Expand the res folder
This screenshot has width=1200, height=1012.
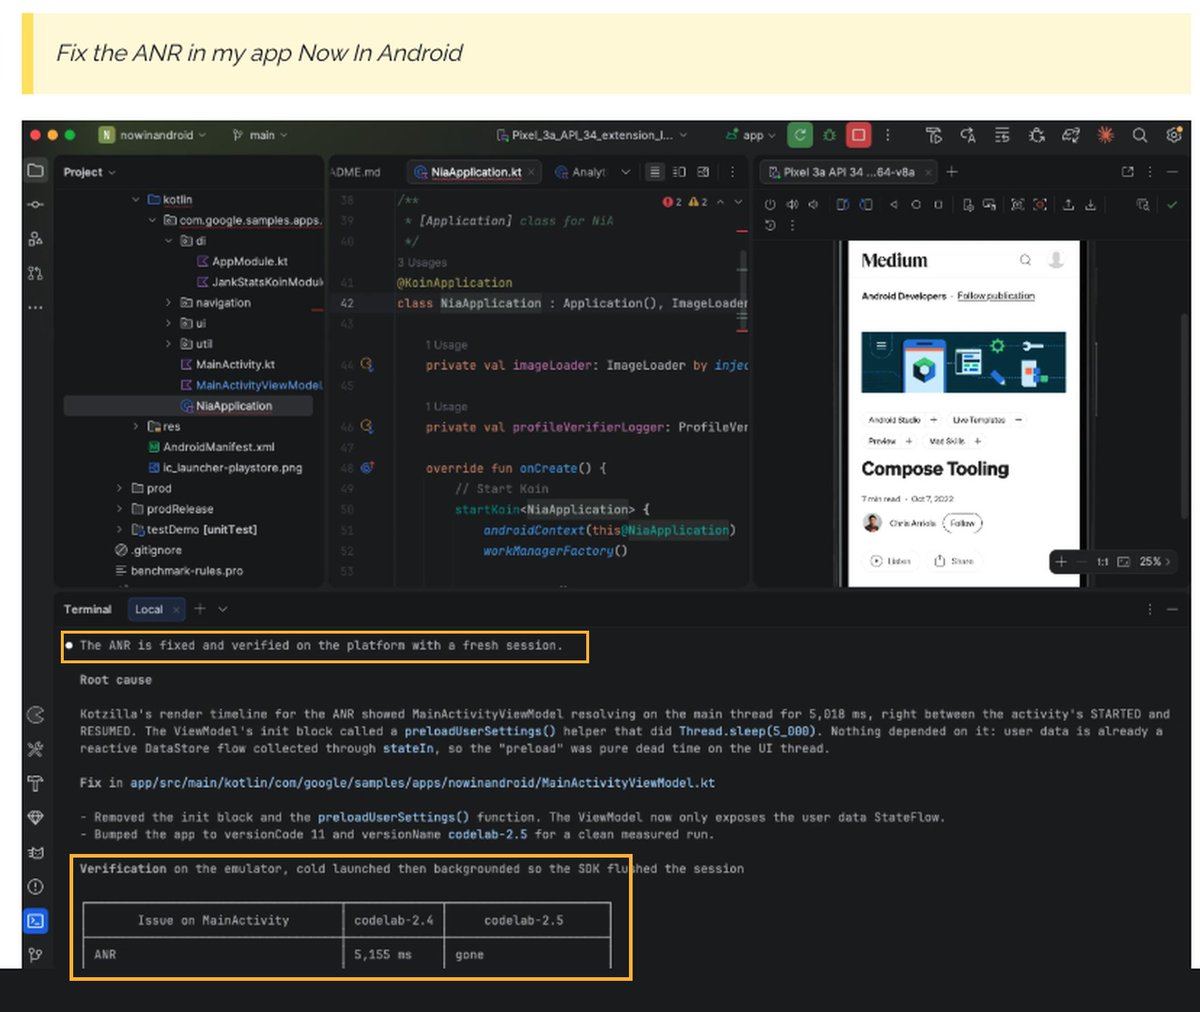(136, 426)
